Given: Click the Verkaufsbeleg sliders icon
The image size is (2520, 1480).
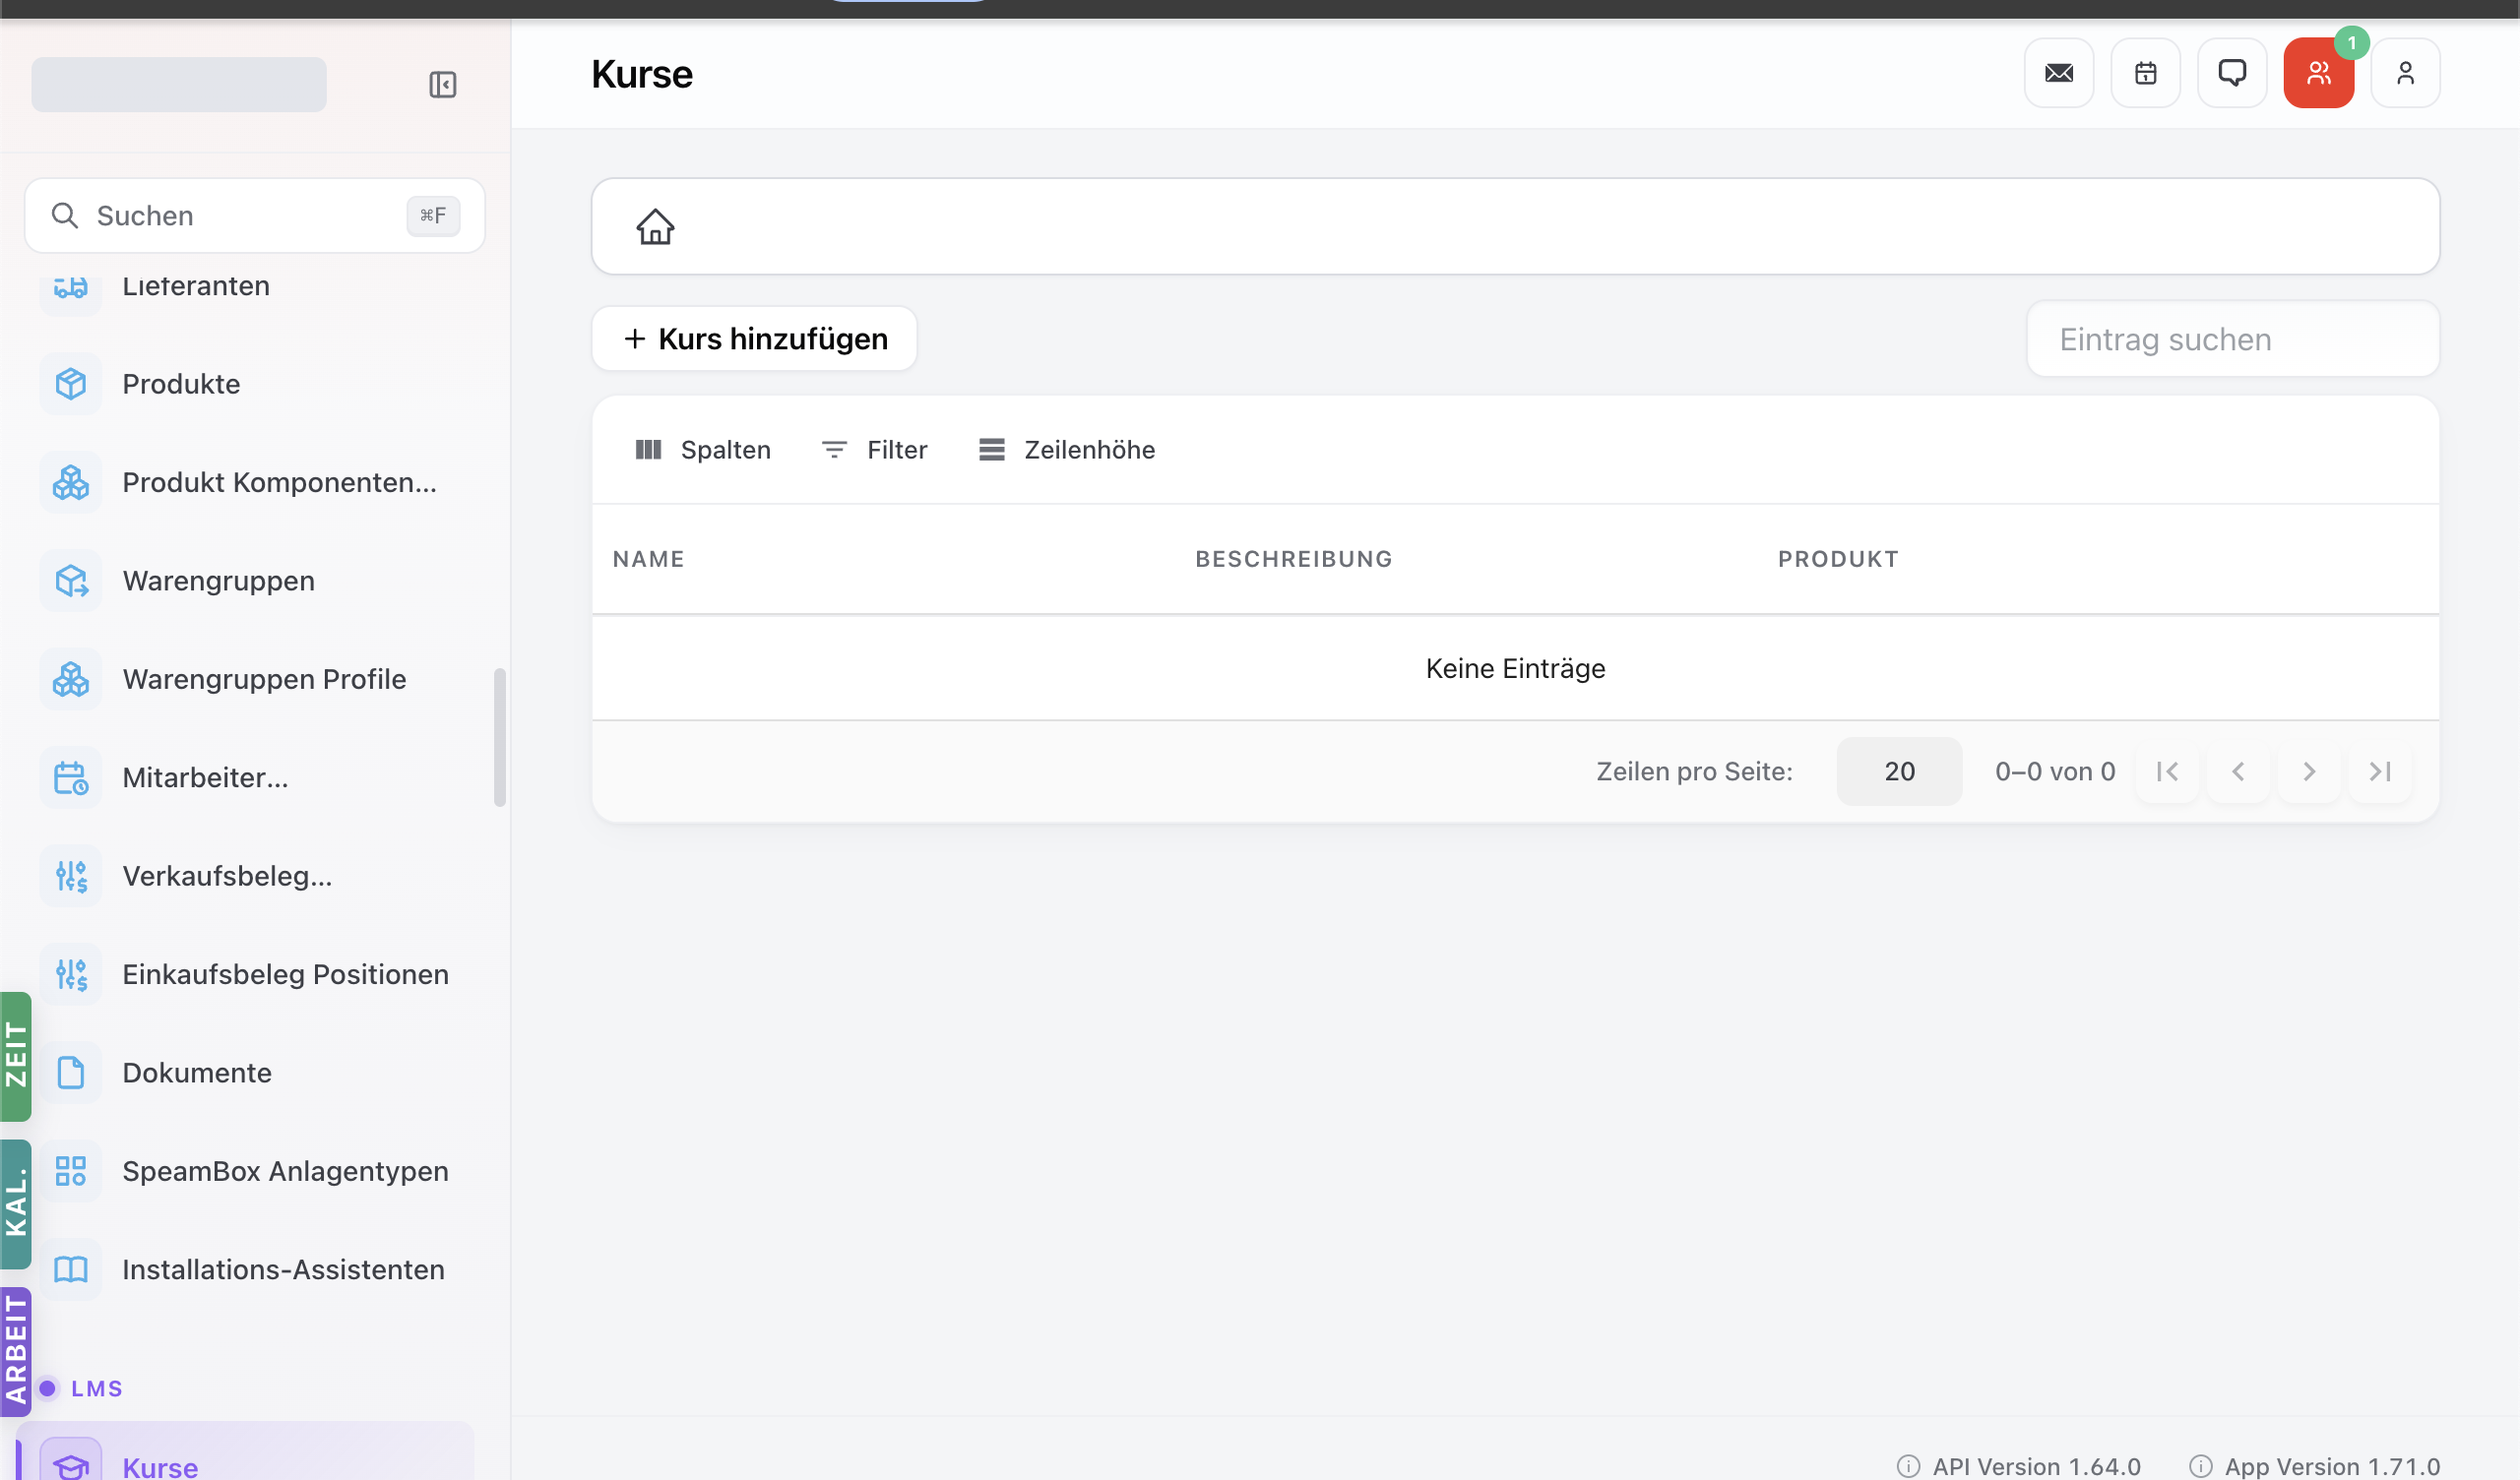Looking at the screenshot, I should pyautogui.click(x=71, y=876).
